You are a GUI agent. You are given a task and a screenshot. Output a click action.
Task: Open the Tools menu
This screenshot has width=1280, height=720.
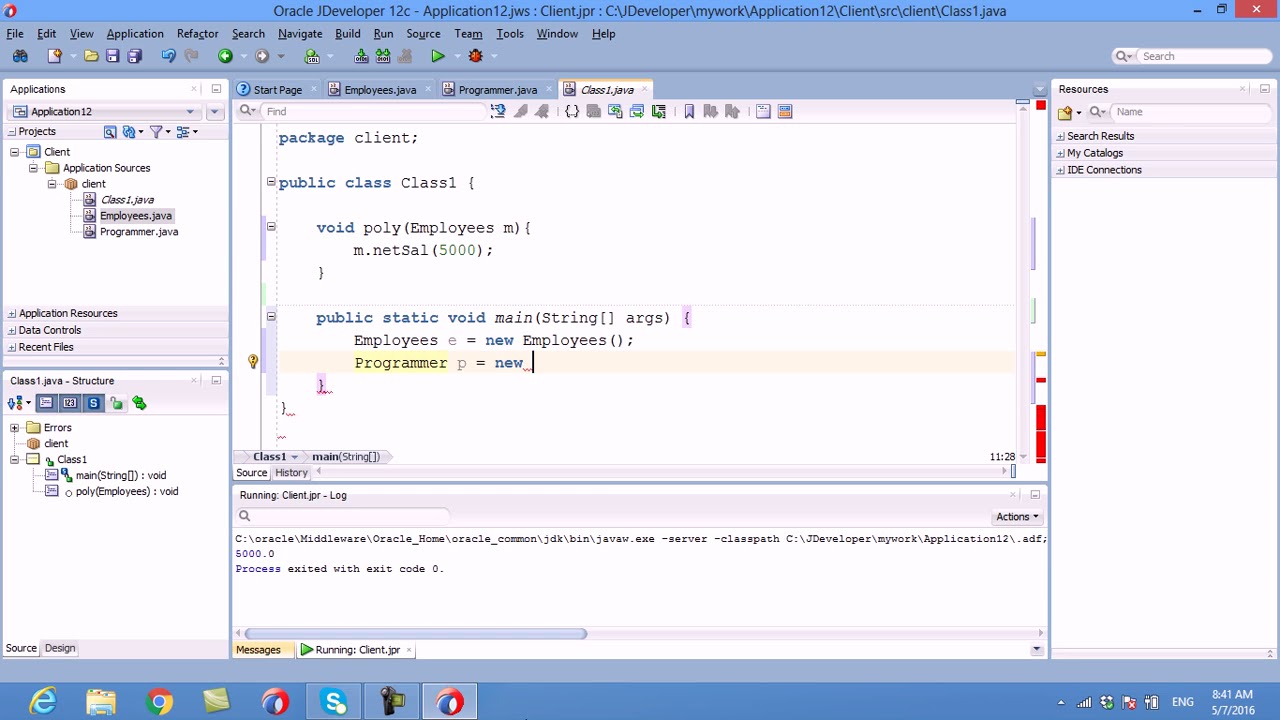(x=510, y=33)
